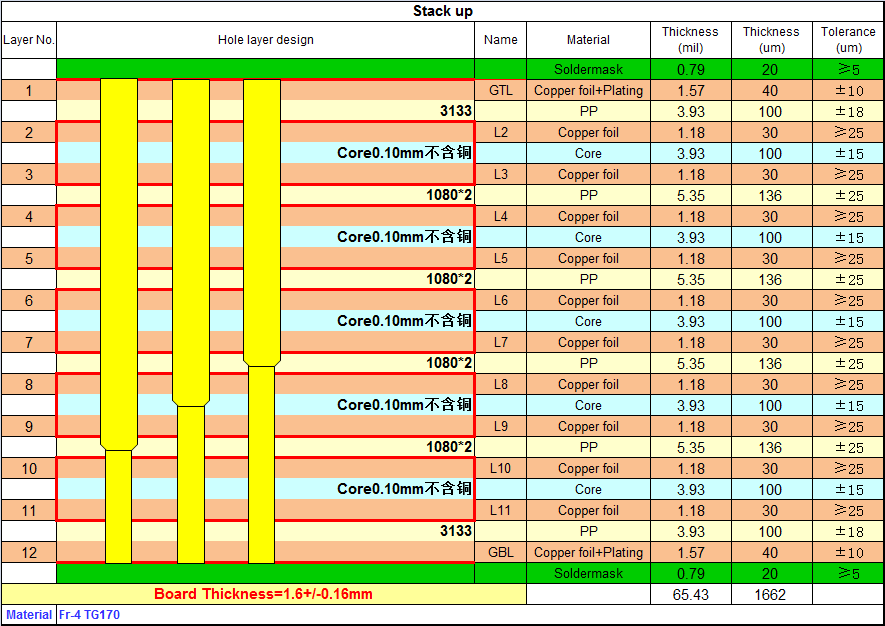The height and width of the screenshot is (626, 885).
Task: Click layer number 1 cell
Action: coord(29,91)
